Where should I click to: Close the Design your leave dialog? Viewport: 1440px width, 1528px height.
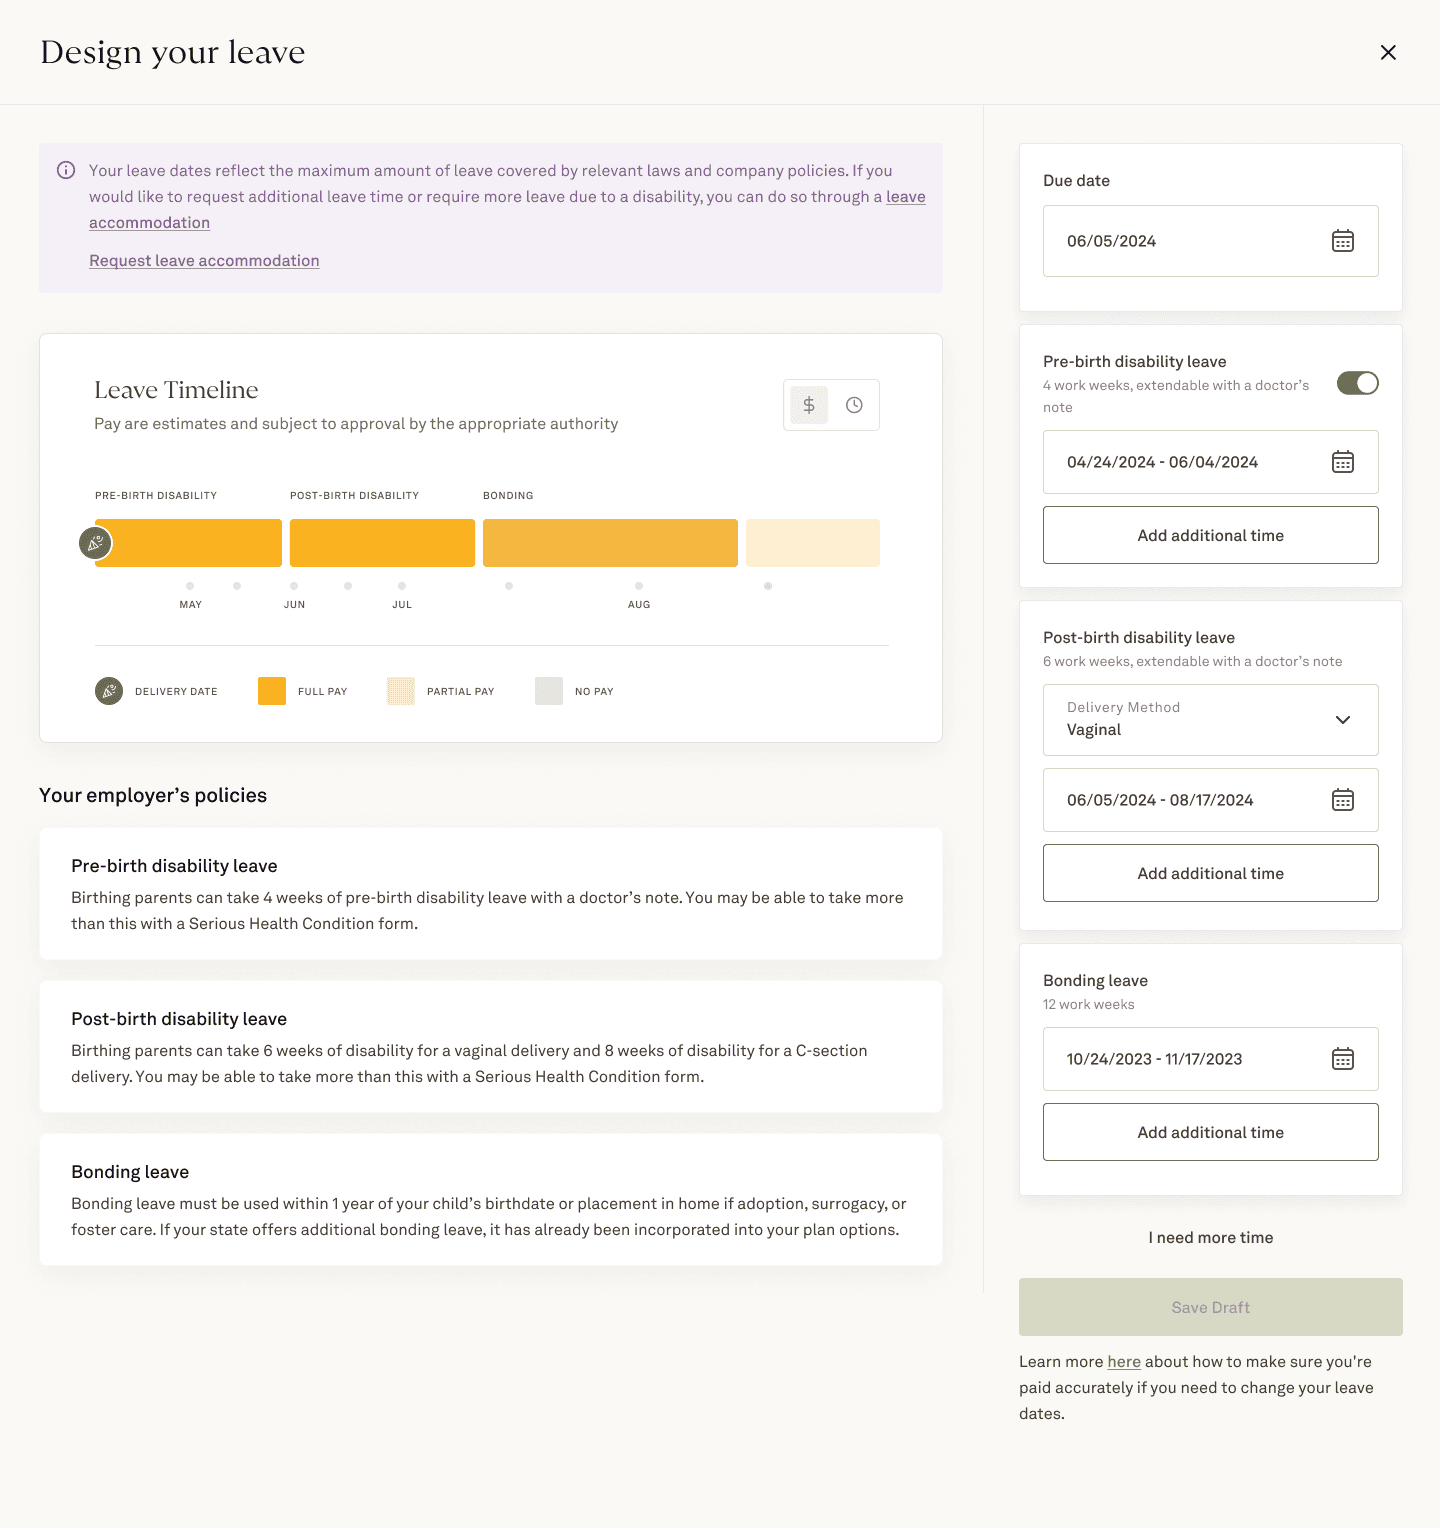click(1388, 52)
